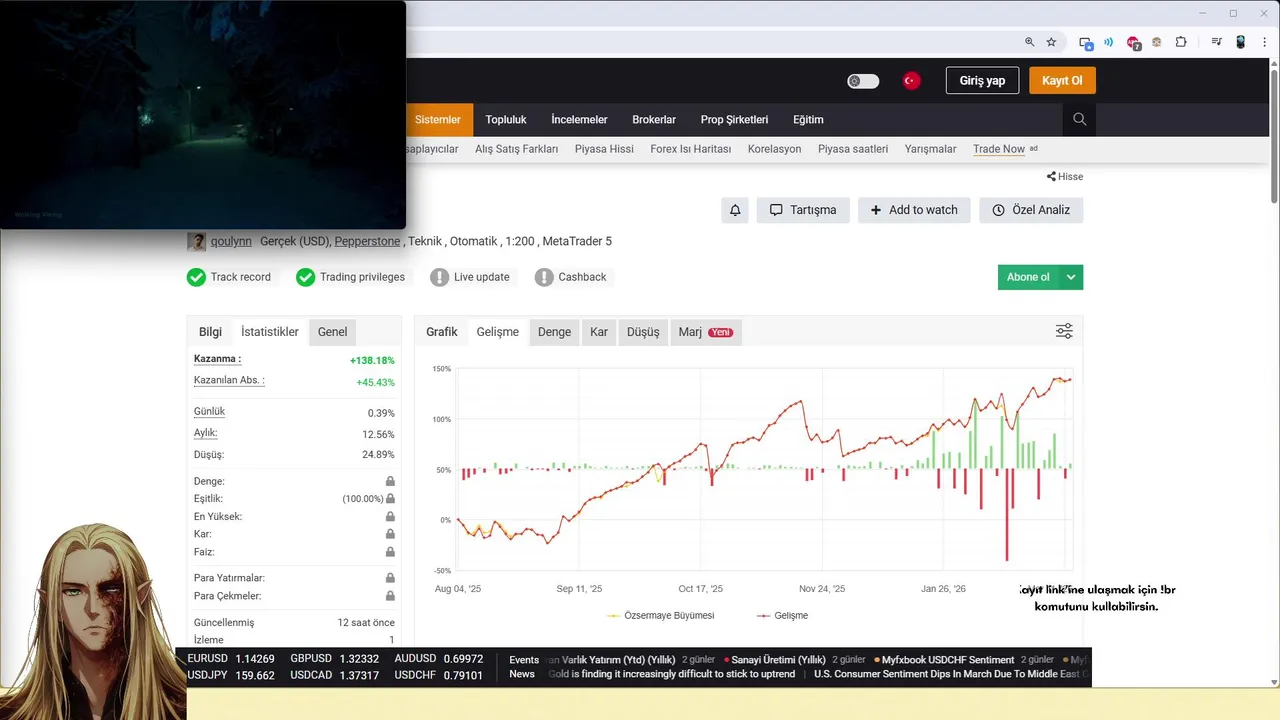This screenshot has width=1280, height=720.
Task: Click the lock icon beside En Yüksek
Action: click(x=390, y=517)
